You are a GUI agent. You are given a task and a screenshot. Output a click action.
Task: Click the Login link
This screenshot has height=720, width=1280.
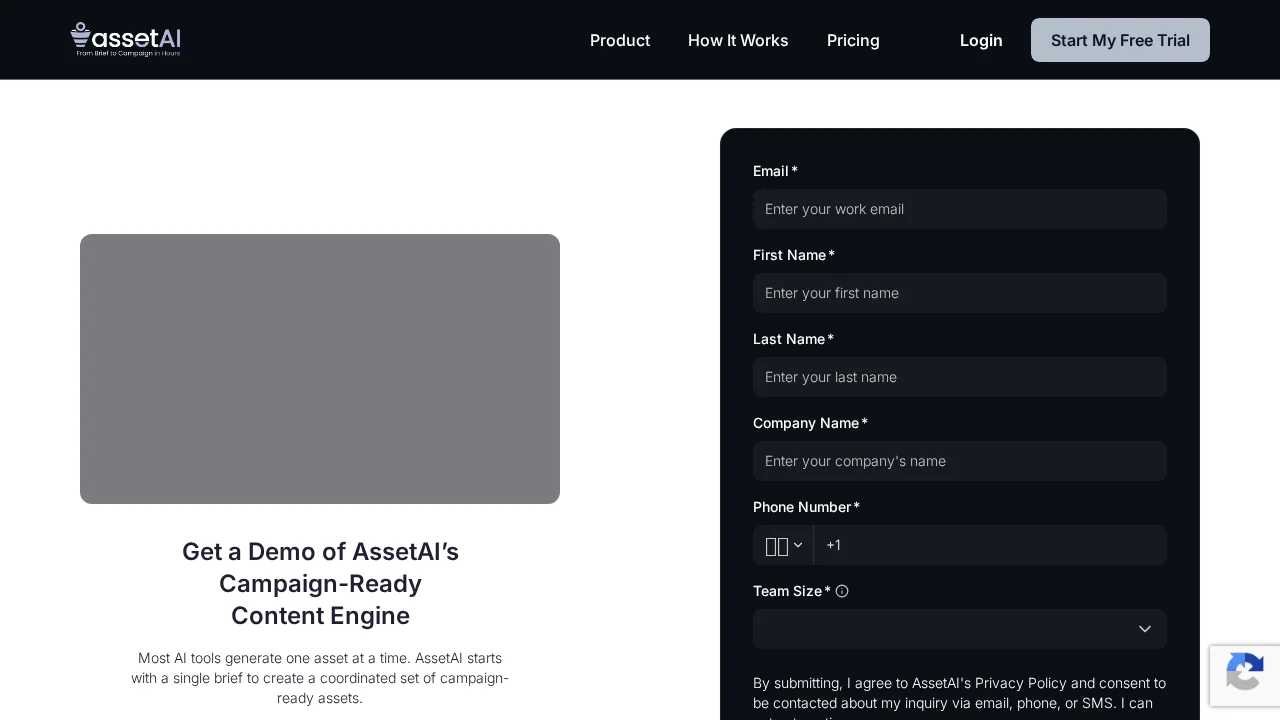pos(981,40)
